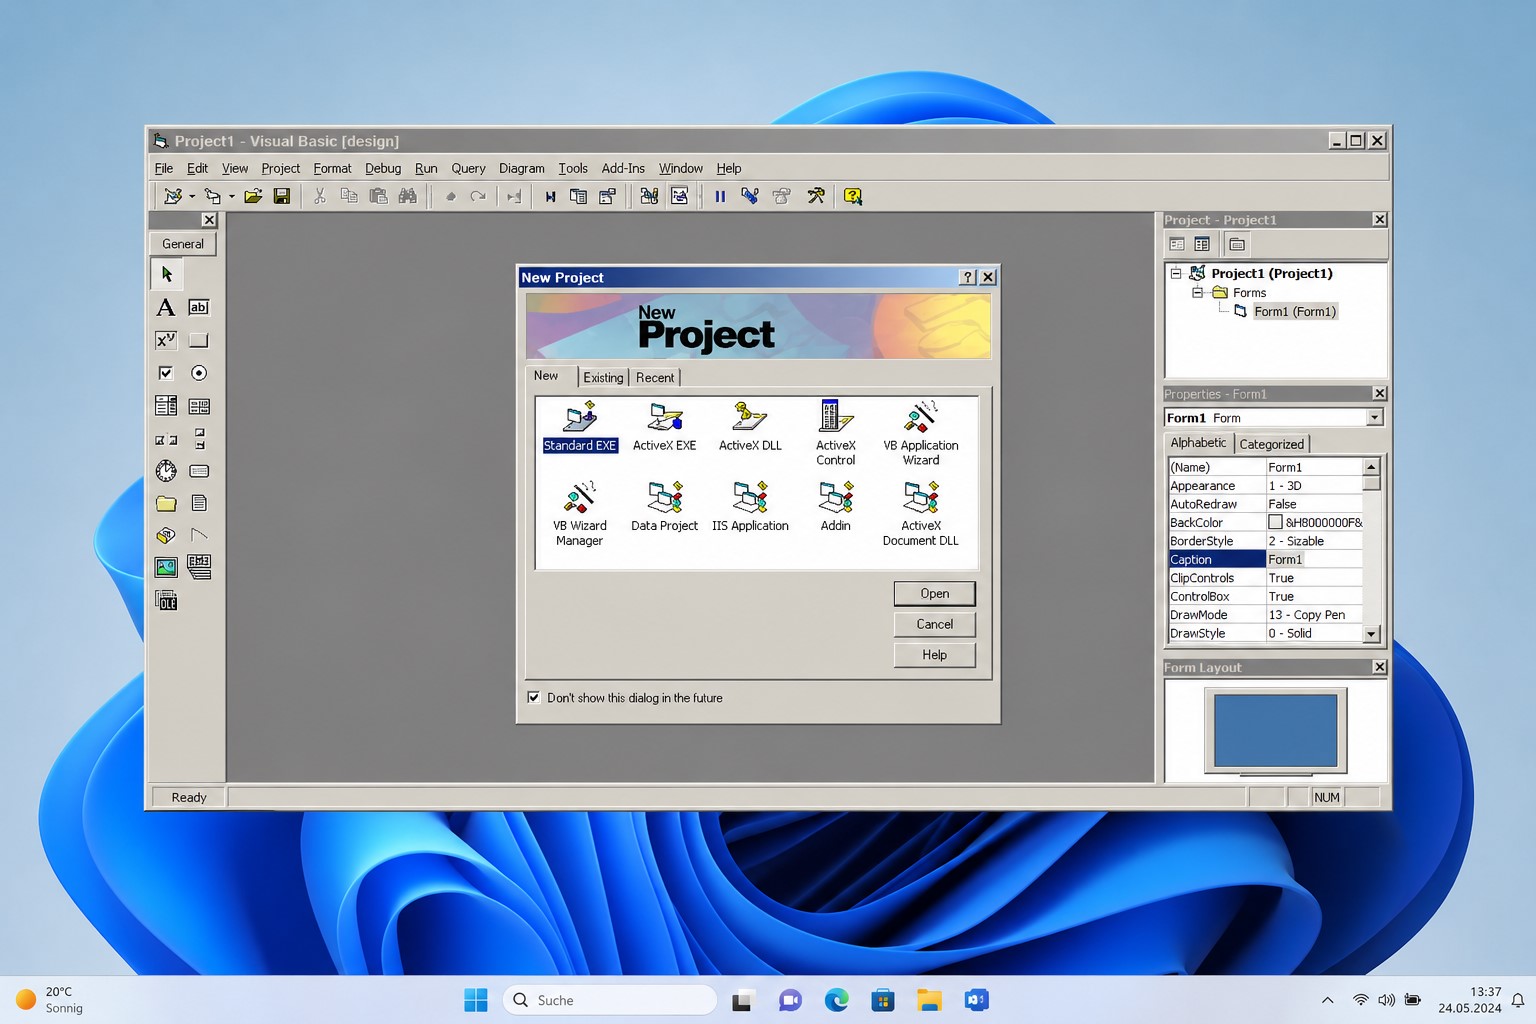This screenshot has height=1024, width=1536.
Task: Choose the IIS Application project type
Action: coord(750,507)
